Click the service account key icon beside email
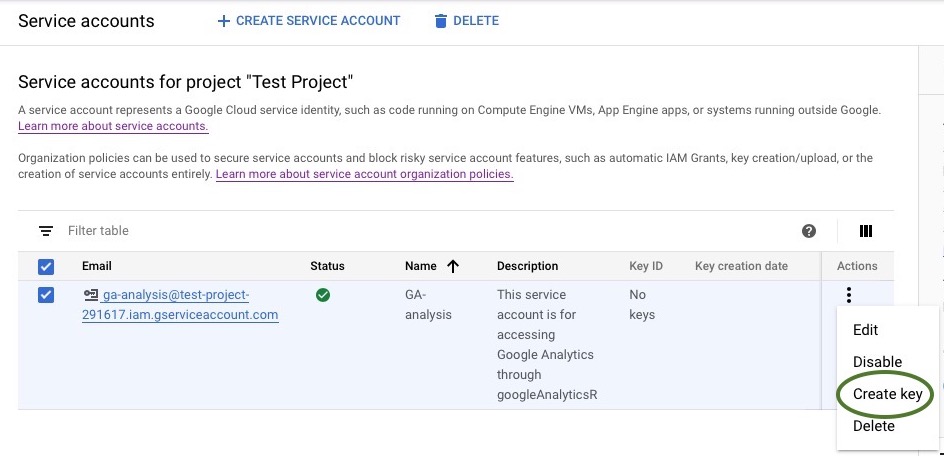 (x=91, y=295)
